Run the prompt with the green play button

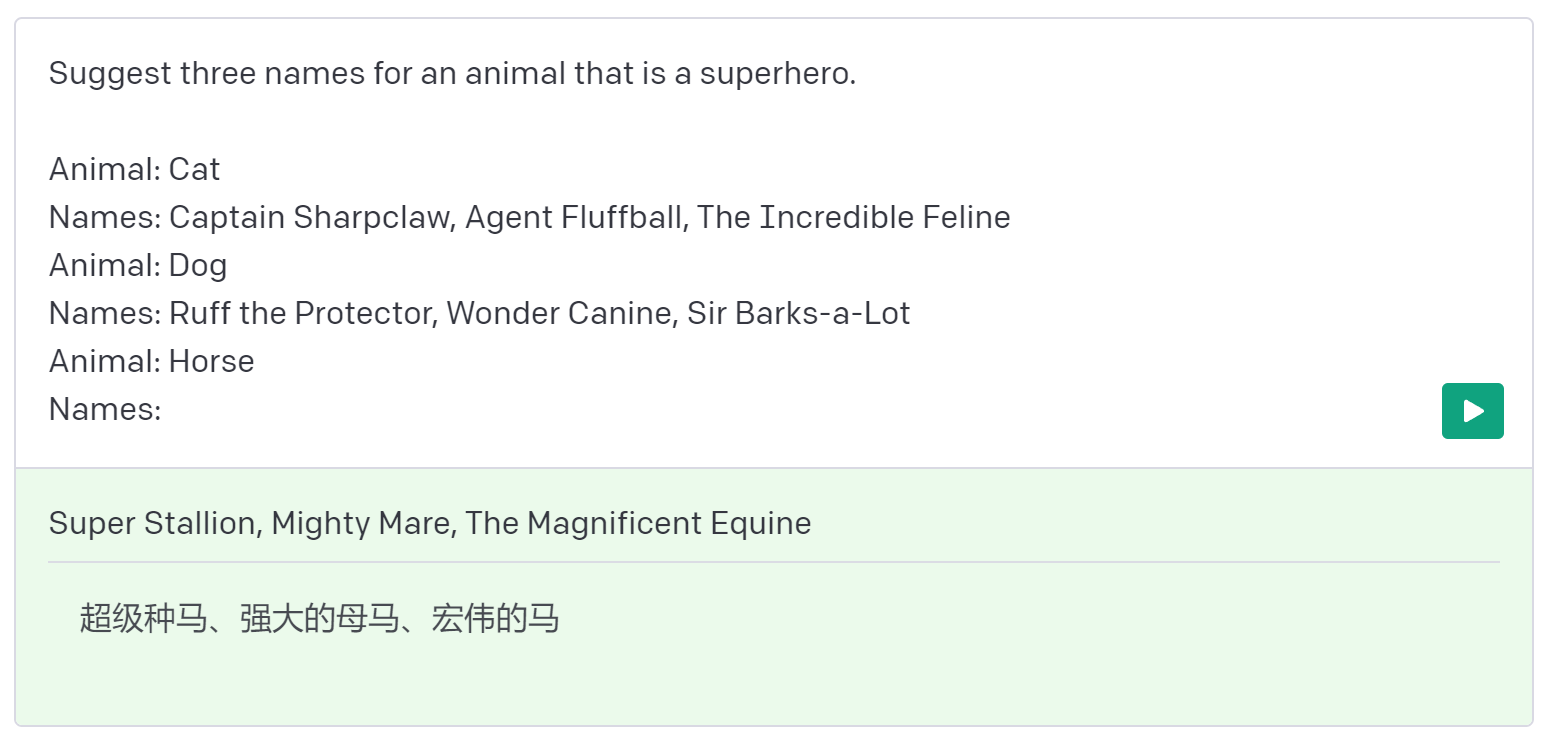[1472, 411]
